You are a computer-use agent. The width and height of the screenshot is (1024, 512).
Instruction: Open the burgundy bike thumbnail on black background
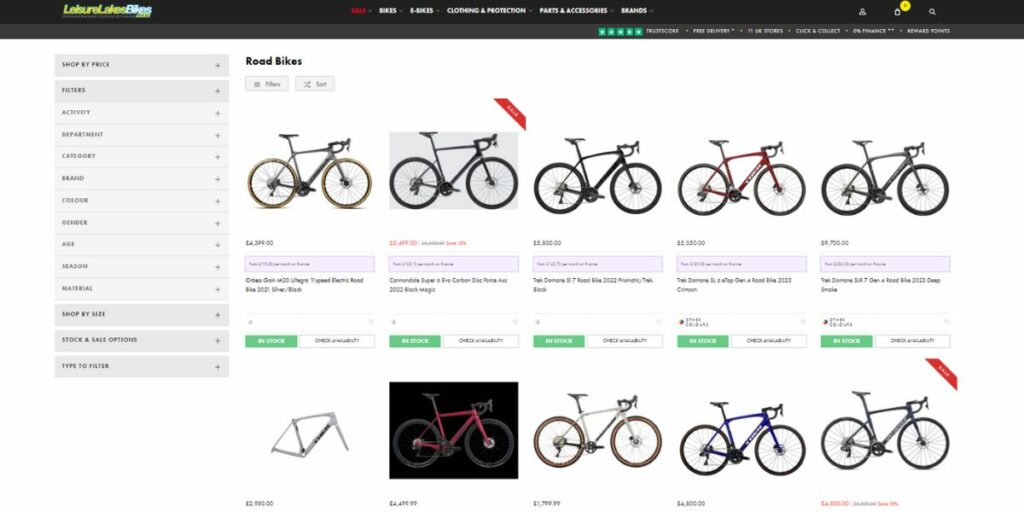point(454,430)
